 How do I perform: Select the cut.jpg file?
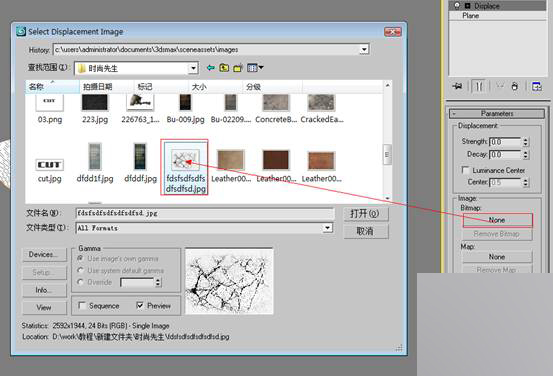point(50,171)
